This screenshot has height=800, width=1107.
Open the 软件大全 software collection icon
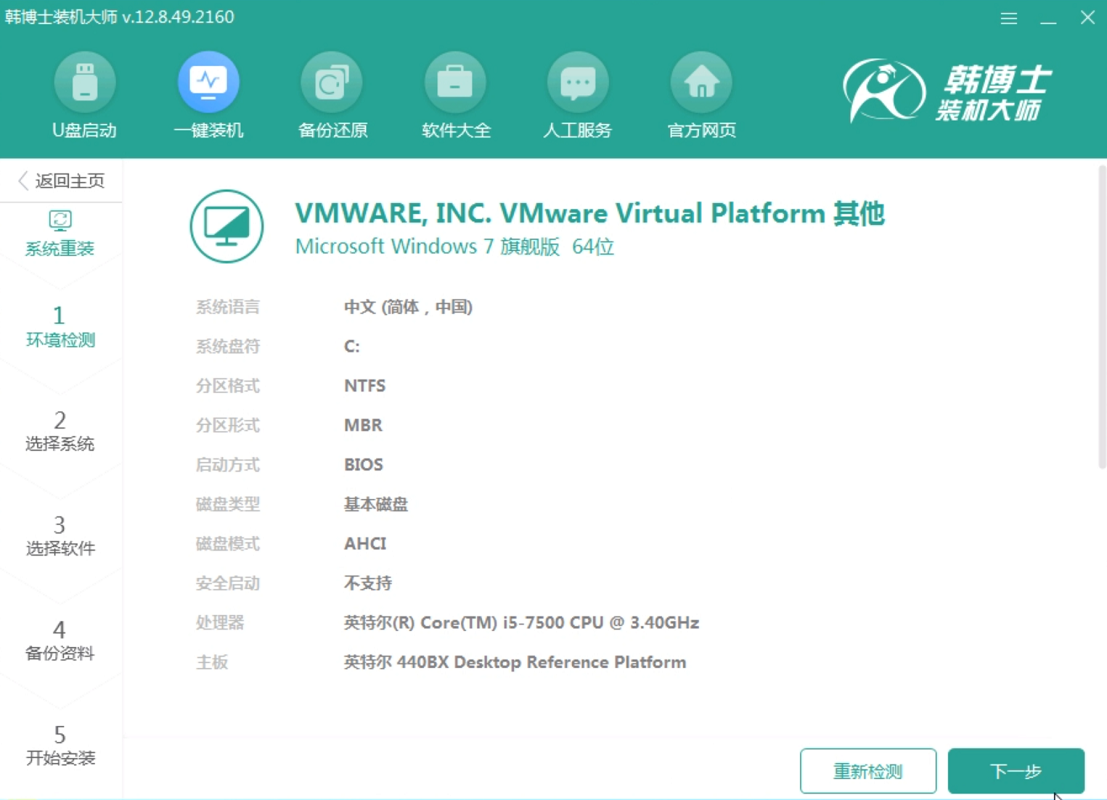pyautogui.click(x=455, y=82)
